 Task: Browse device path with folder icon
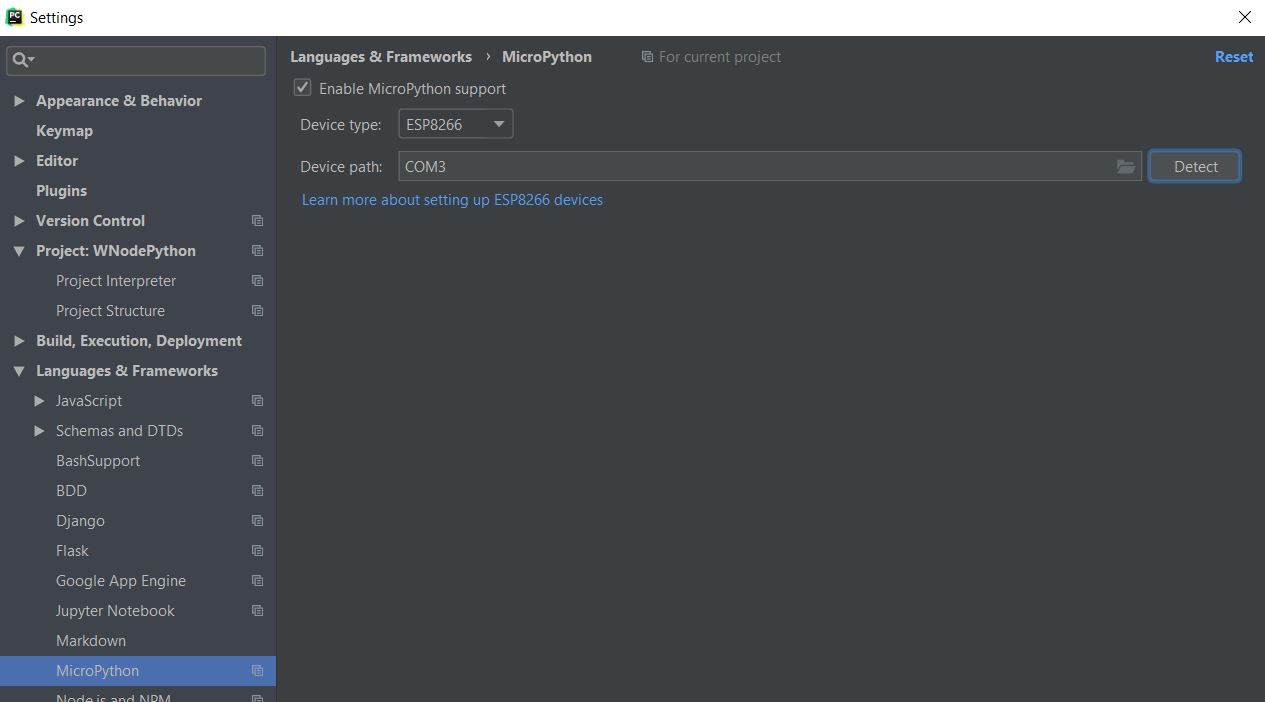tap(1126, 167)
